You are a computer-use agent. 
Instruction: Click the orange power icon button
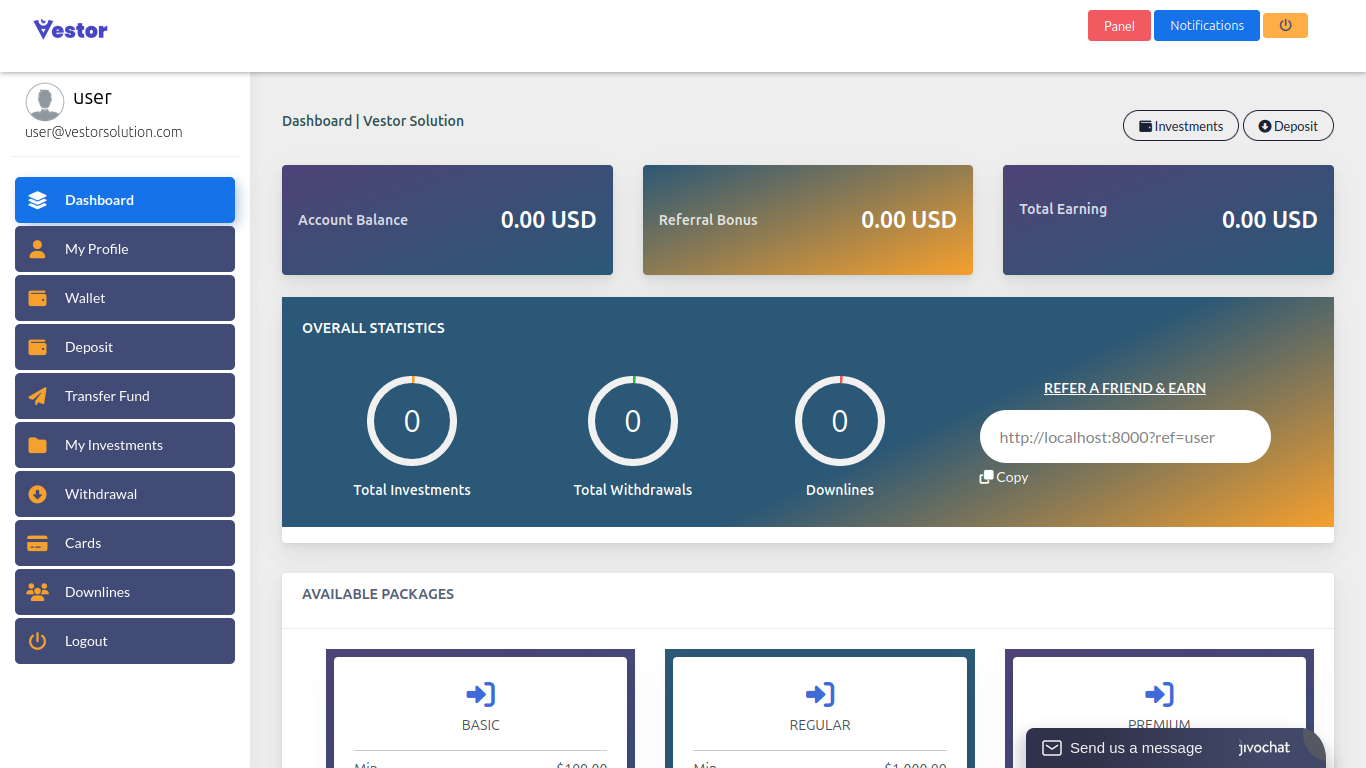tap(1285, 26)
